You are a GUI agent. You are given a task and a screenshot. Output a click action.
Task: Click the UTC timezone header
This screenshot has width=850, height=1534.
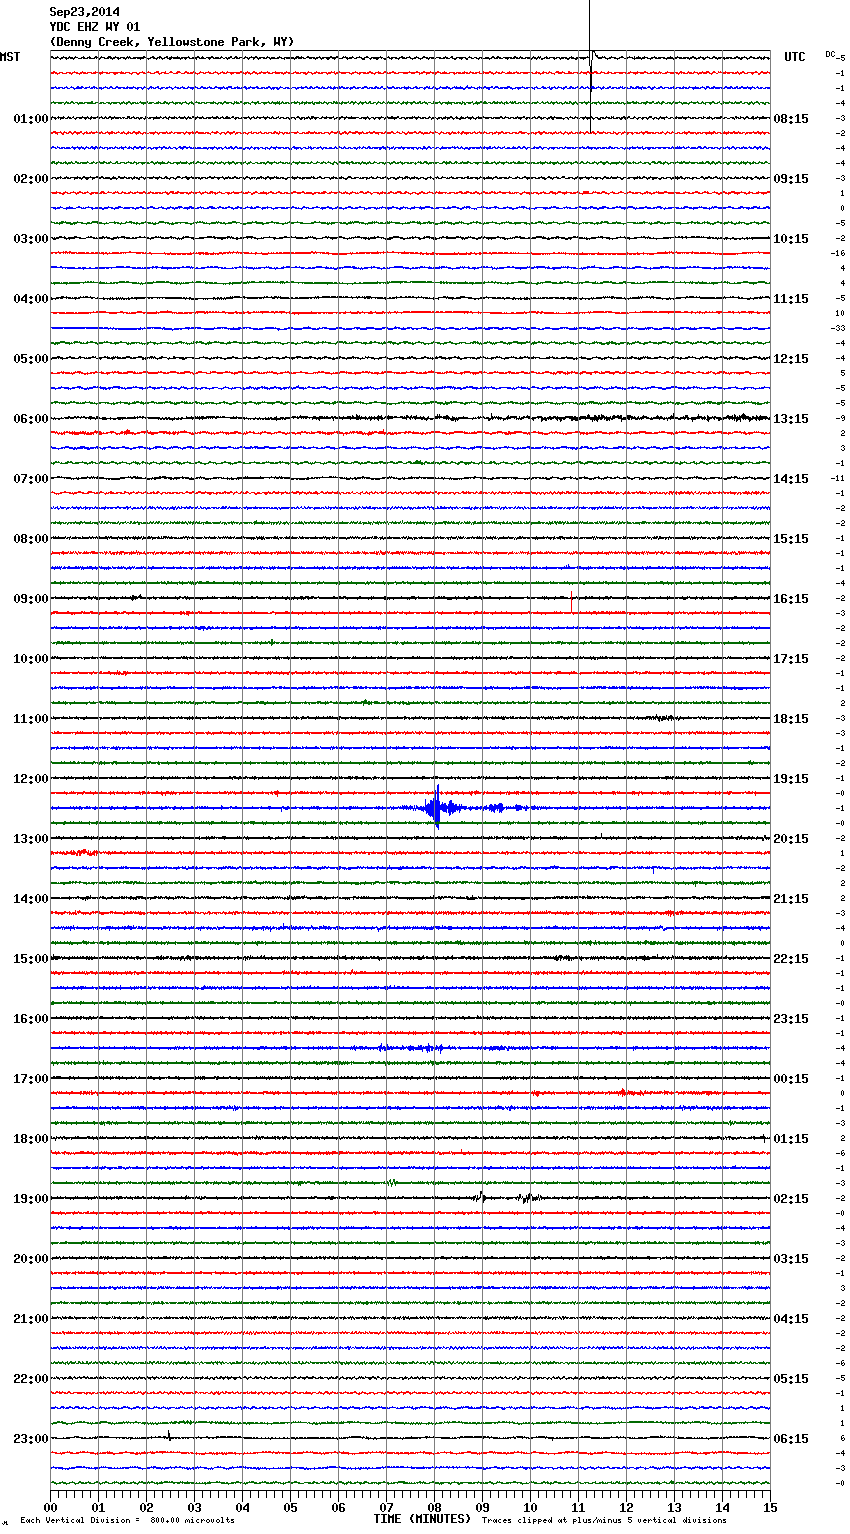pos(794,57)
